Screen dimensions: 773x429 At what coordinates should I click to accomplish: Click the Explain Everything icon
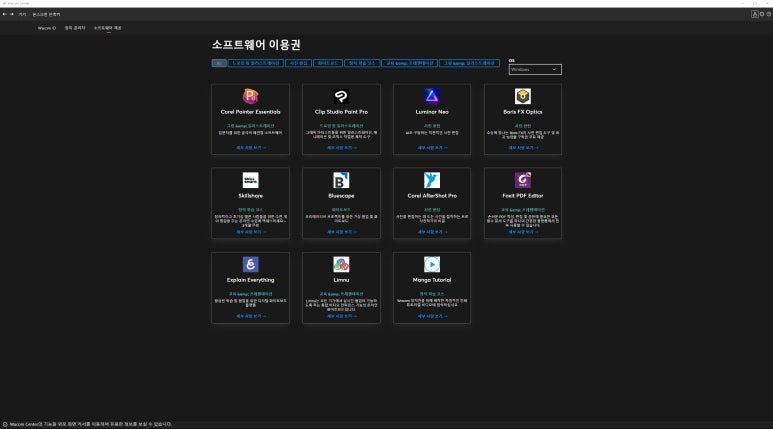[x=250, y=264]
